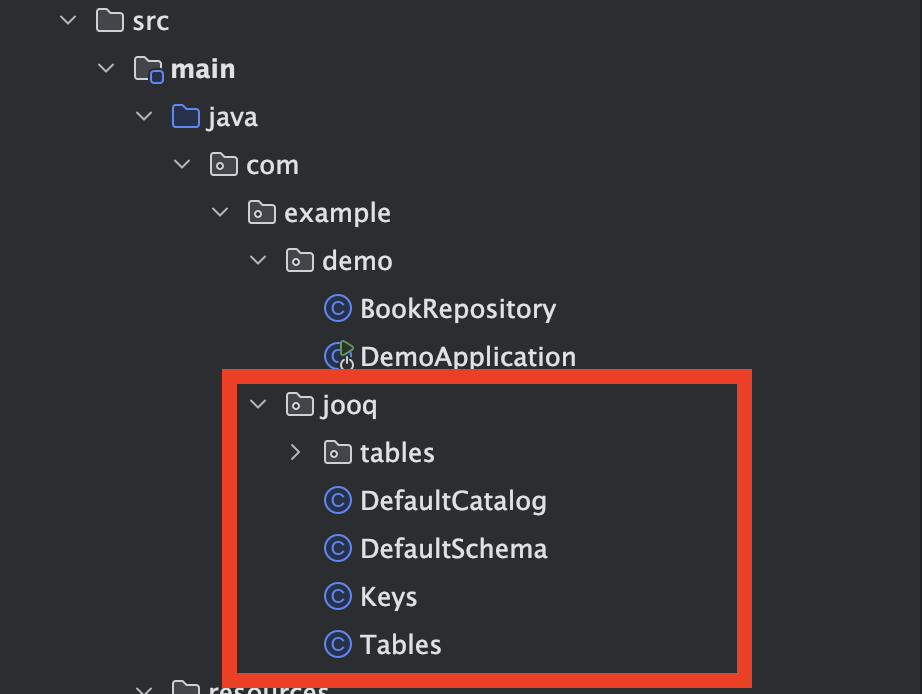Image resolution: width=922 pixels, height=694 pixels.
Task: Select BookRepository in the project tree
Action: (x=458, y=309)
